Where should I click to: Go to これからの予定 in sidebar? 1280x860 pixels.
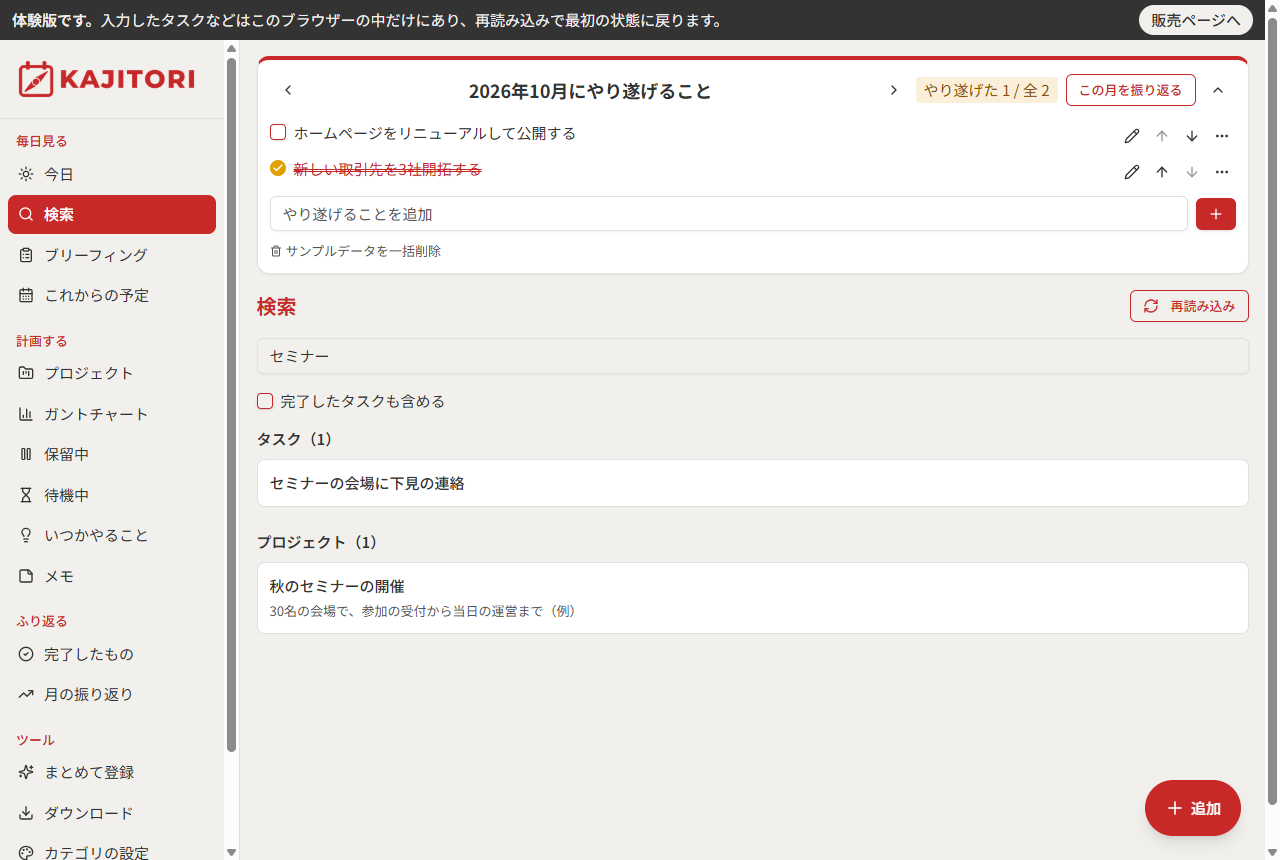112,296
